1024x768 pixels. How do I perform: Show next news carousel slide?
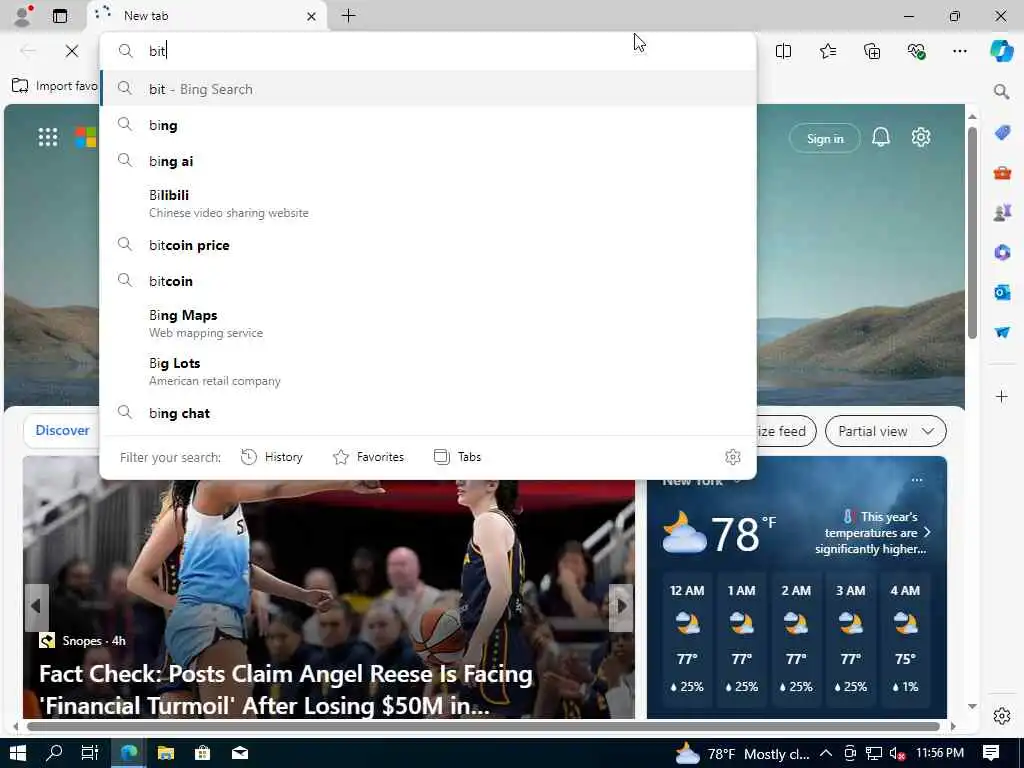coord(621,607)
